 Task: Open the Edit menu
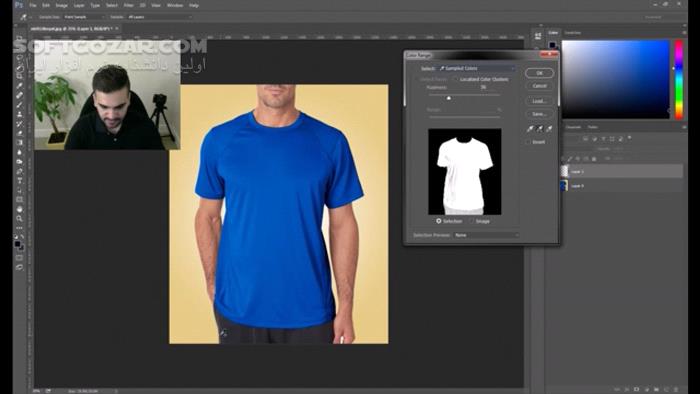pos(46,5)
